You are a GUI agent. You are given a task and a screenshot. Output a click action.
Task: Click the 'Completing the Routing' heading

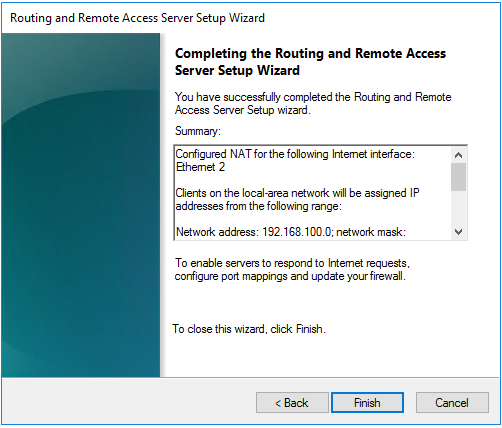pyautogui.click(x=310, y=62)
